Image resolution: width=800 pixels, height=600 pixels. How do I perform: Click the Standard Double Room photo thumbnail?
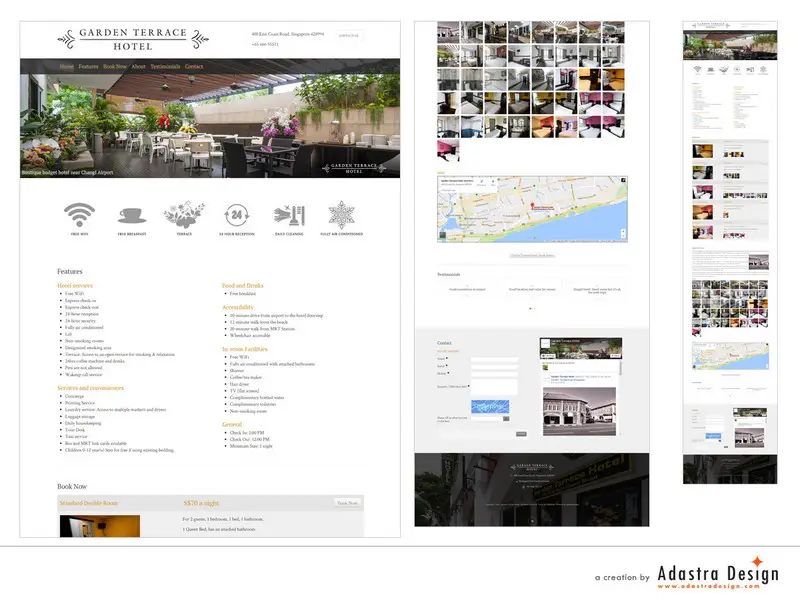tap(100, 526)
